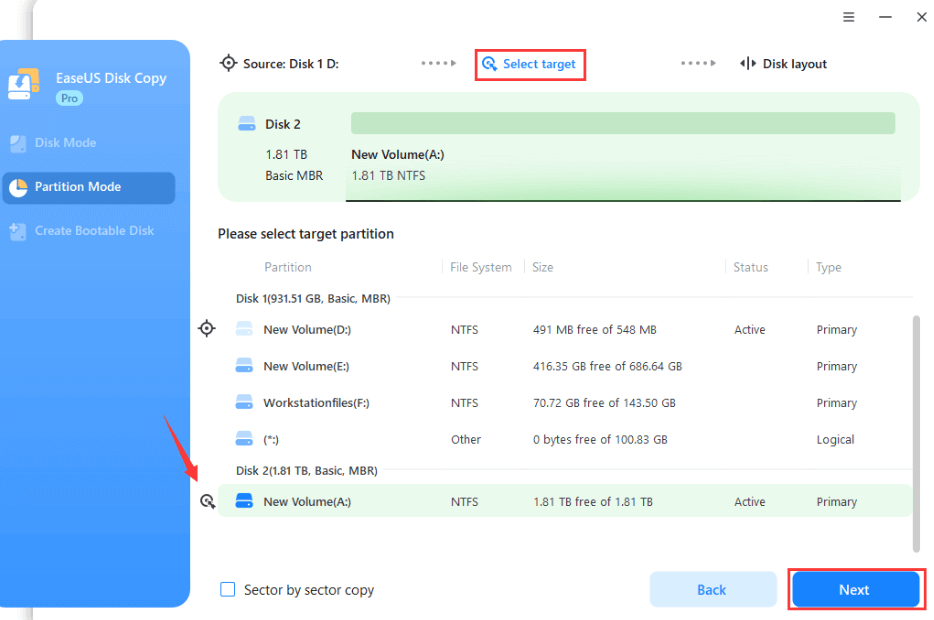Click the Next button
The image size is (934, 620).
point(855,590)
